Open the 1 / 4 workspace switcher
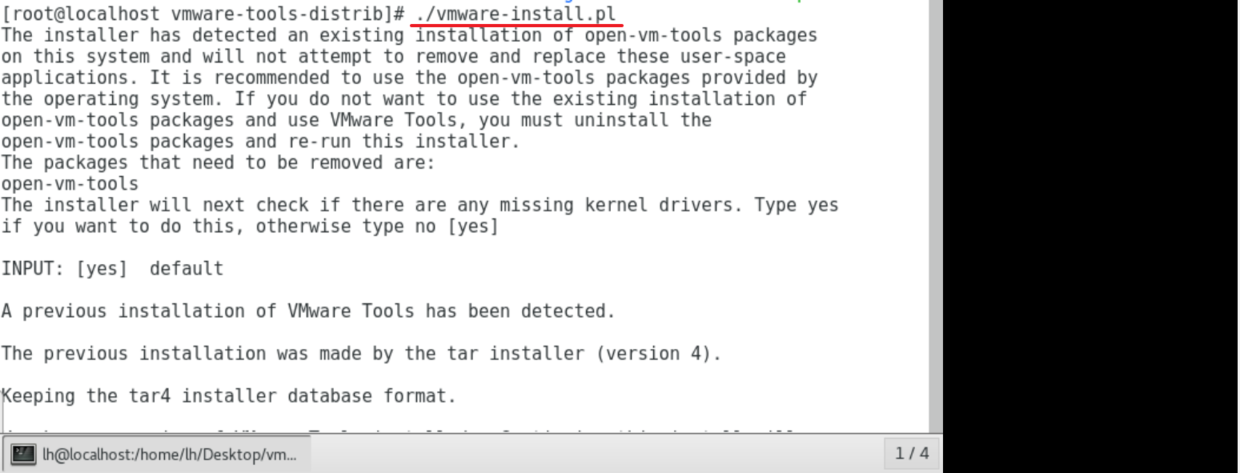 tap(911, 454)
